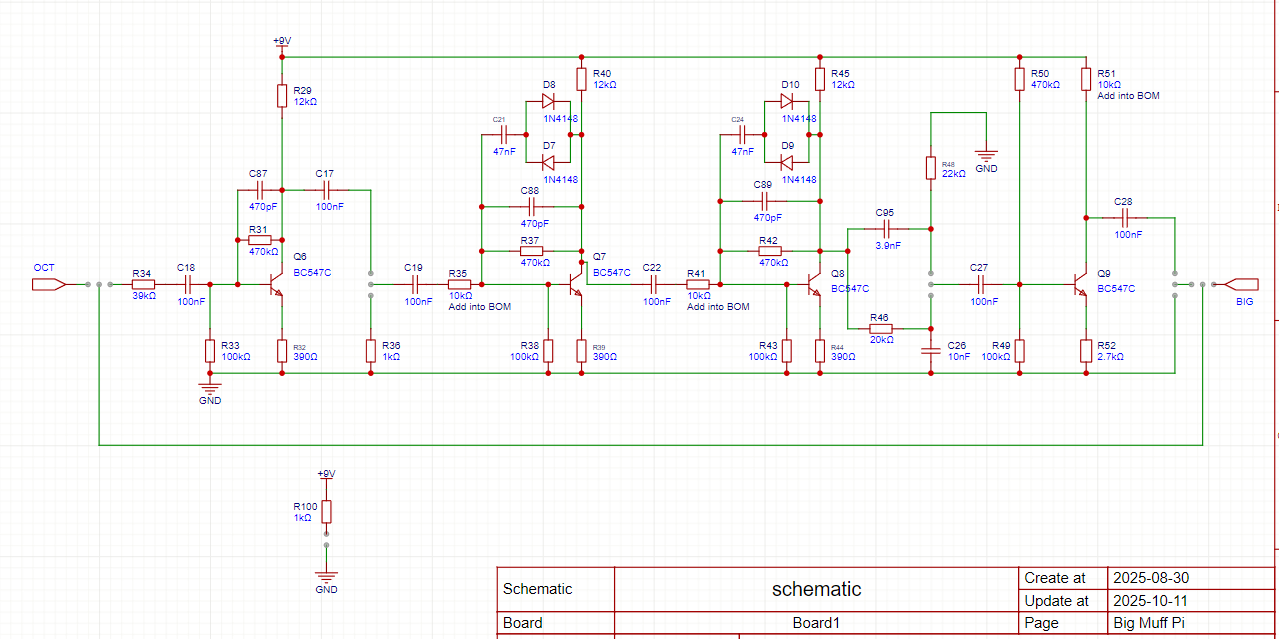
Task: Select the Q6 BC547C transistor symbol
Action: 275,285
